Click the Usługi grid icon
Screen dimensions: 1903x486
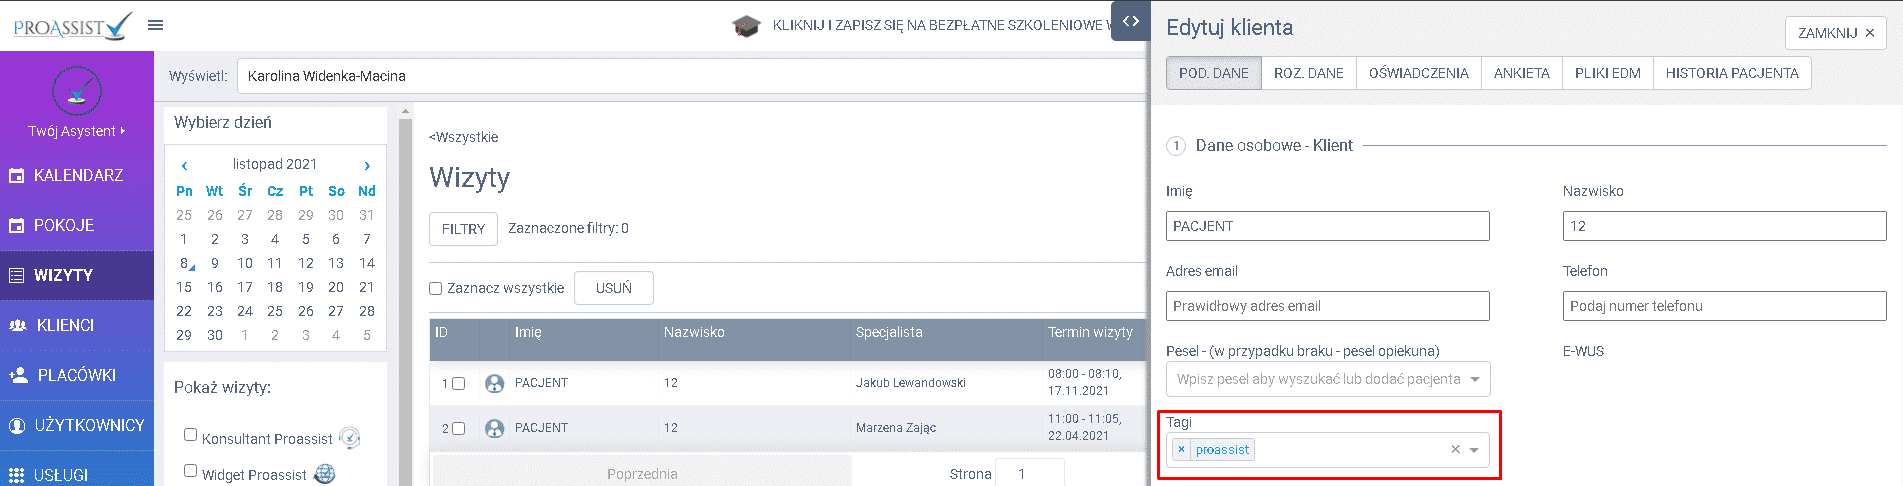pos(16,475)
